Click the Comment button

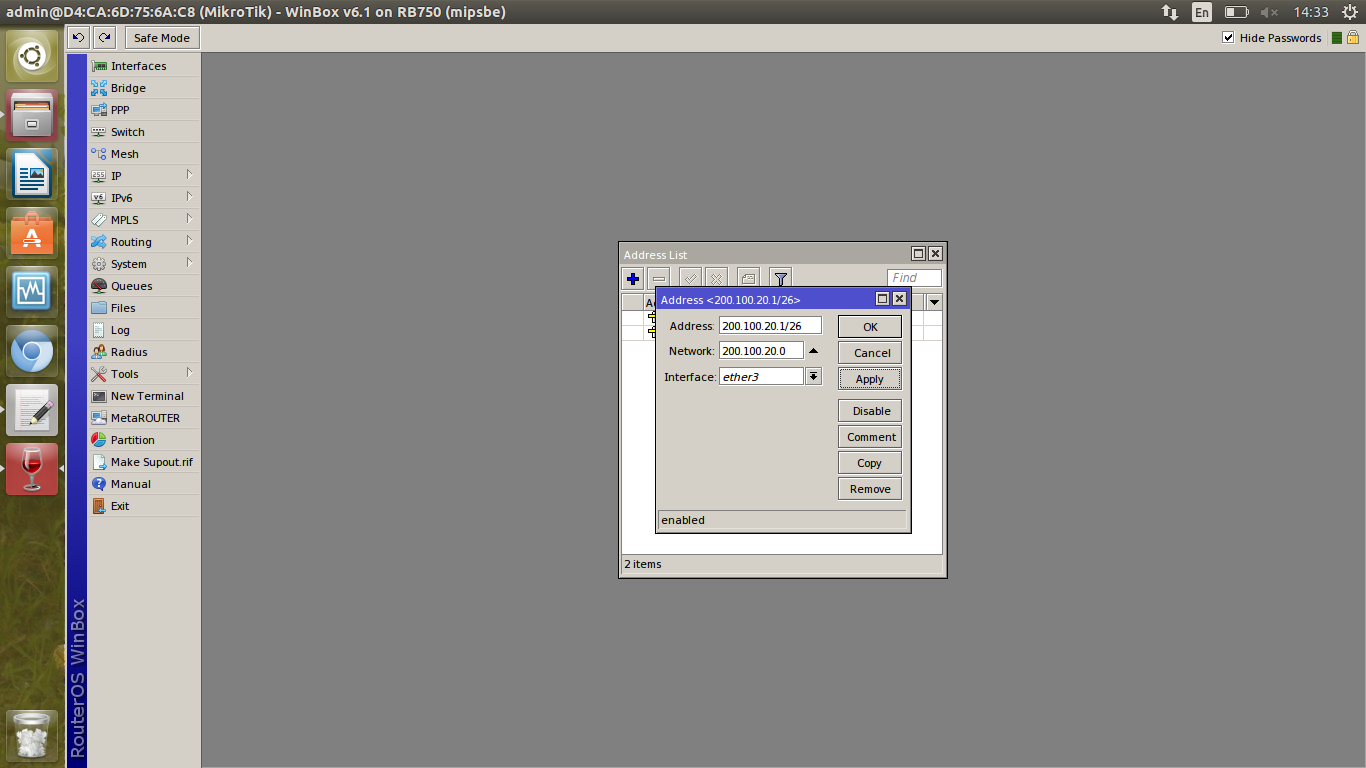point(870,437)
